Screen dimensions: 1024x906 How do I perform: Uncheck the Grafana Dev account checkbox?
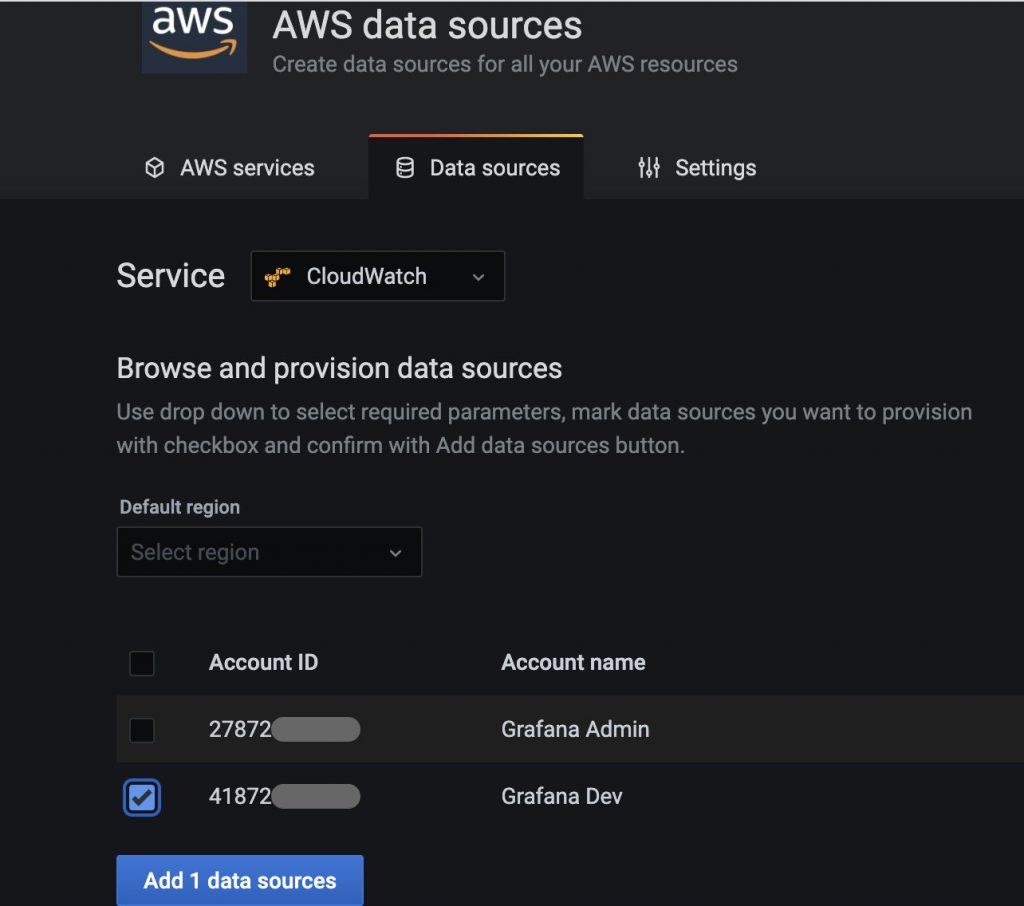pyautogui.click(x=142, y=798)
